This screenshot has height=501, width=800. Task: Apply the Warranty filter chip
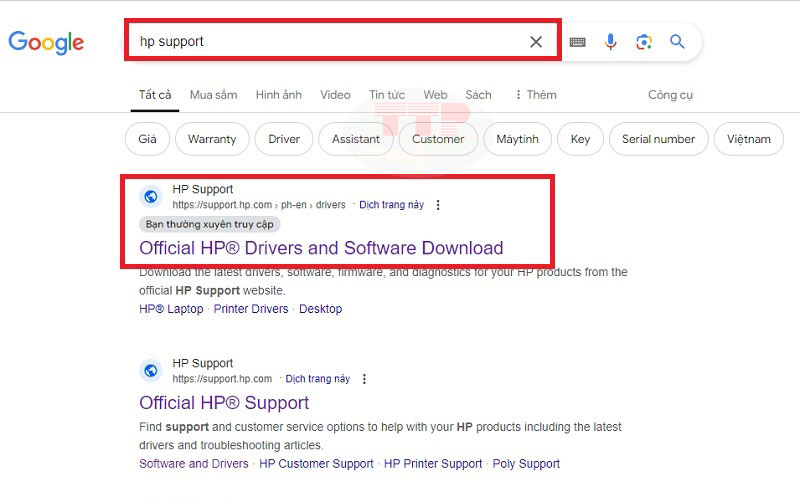pyautogui.click(x=212, y=139)
